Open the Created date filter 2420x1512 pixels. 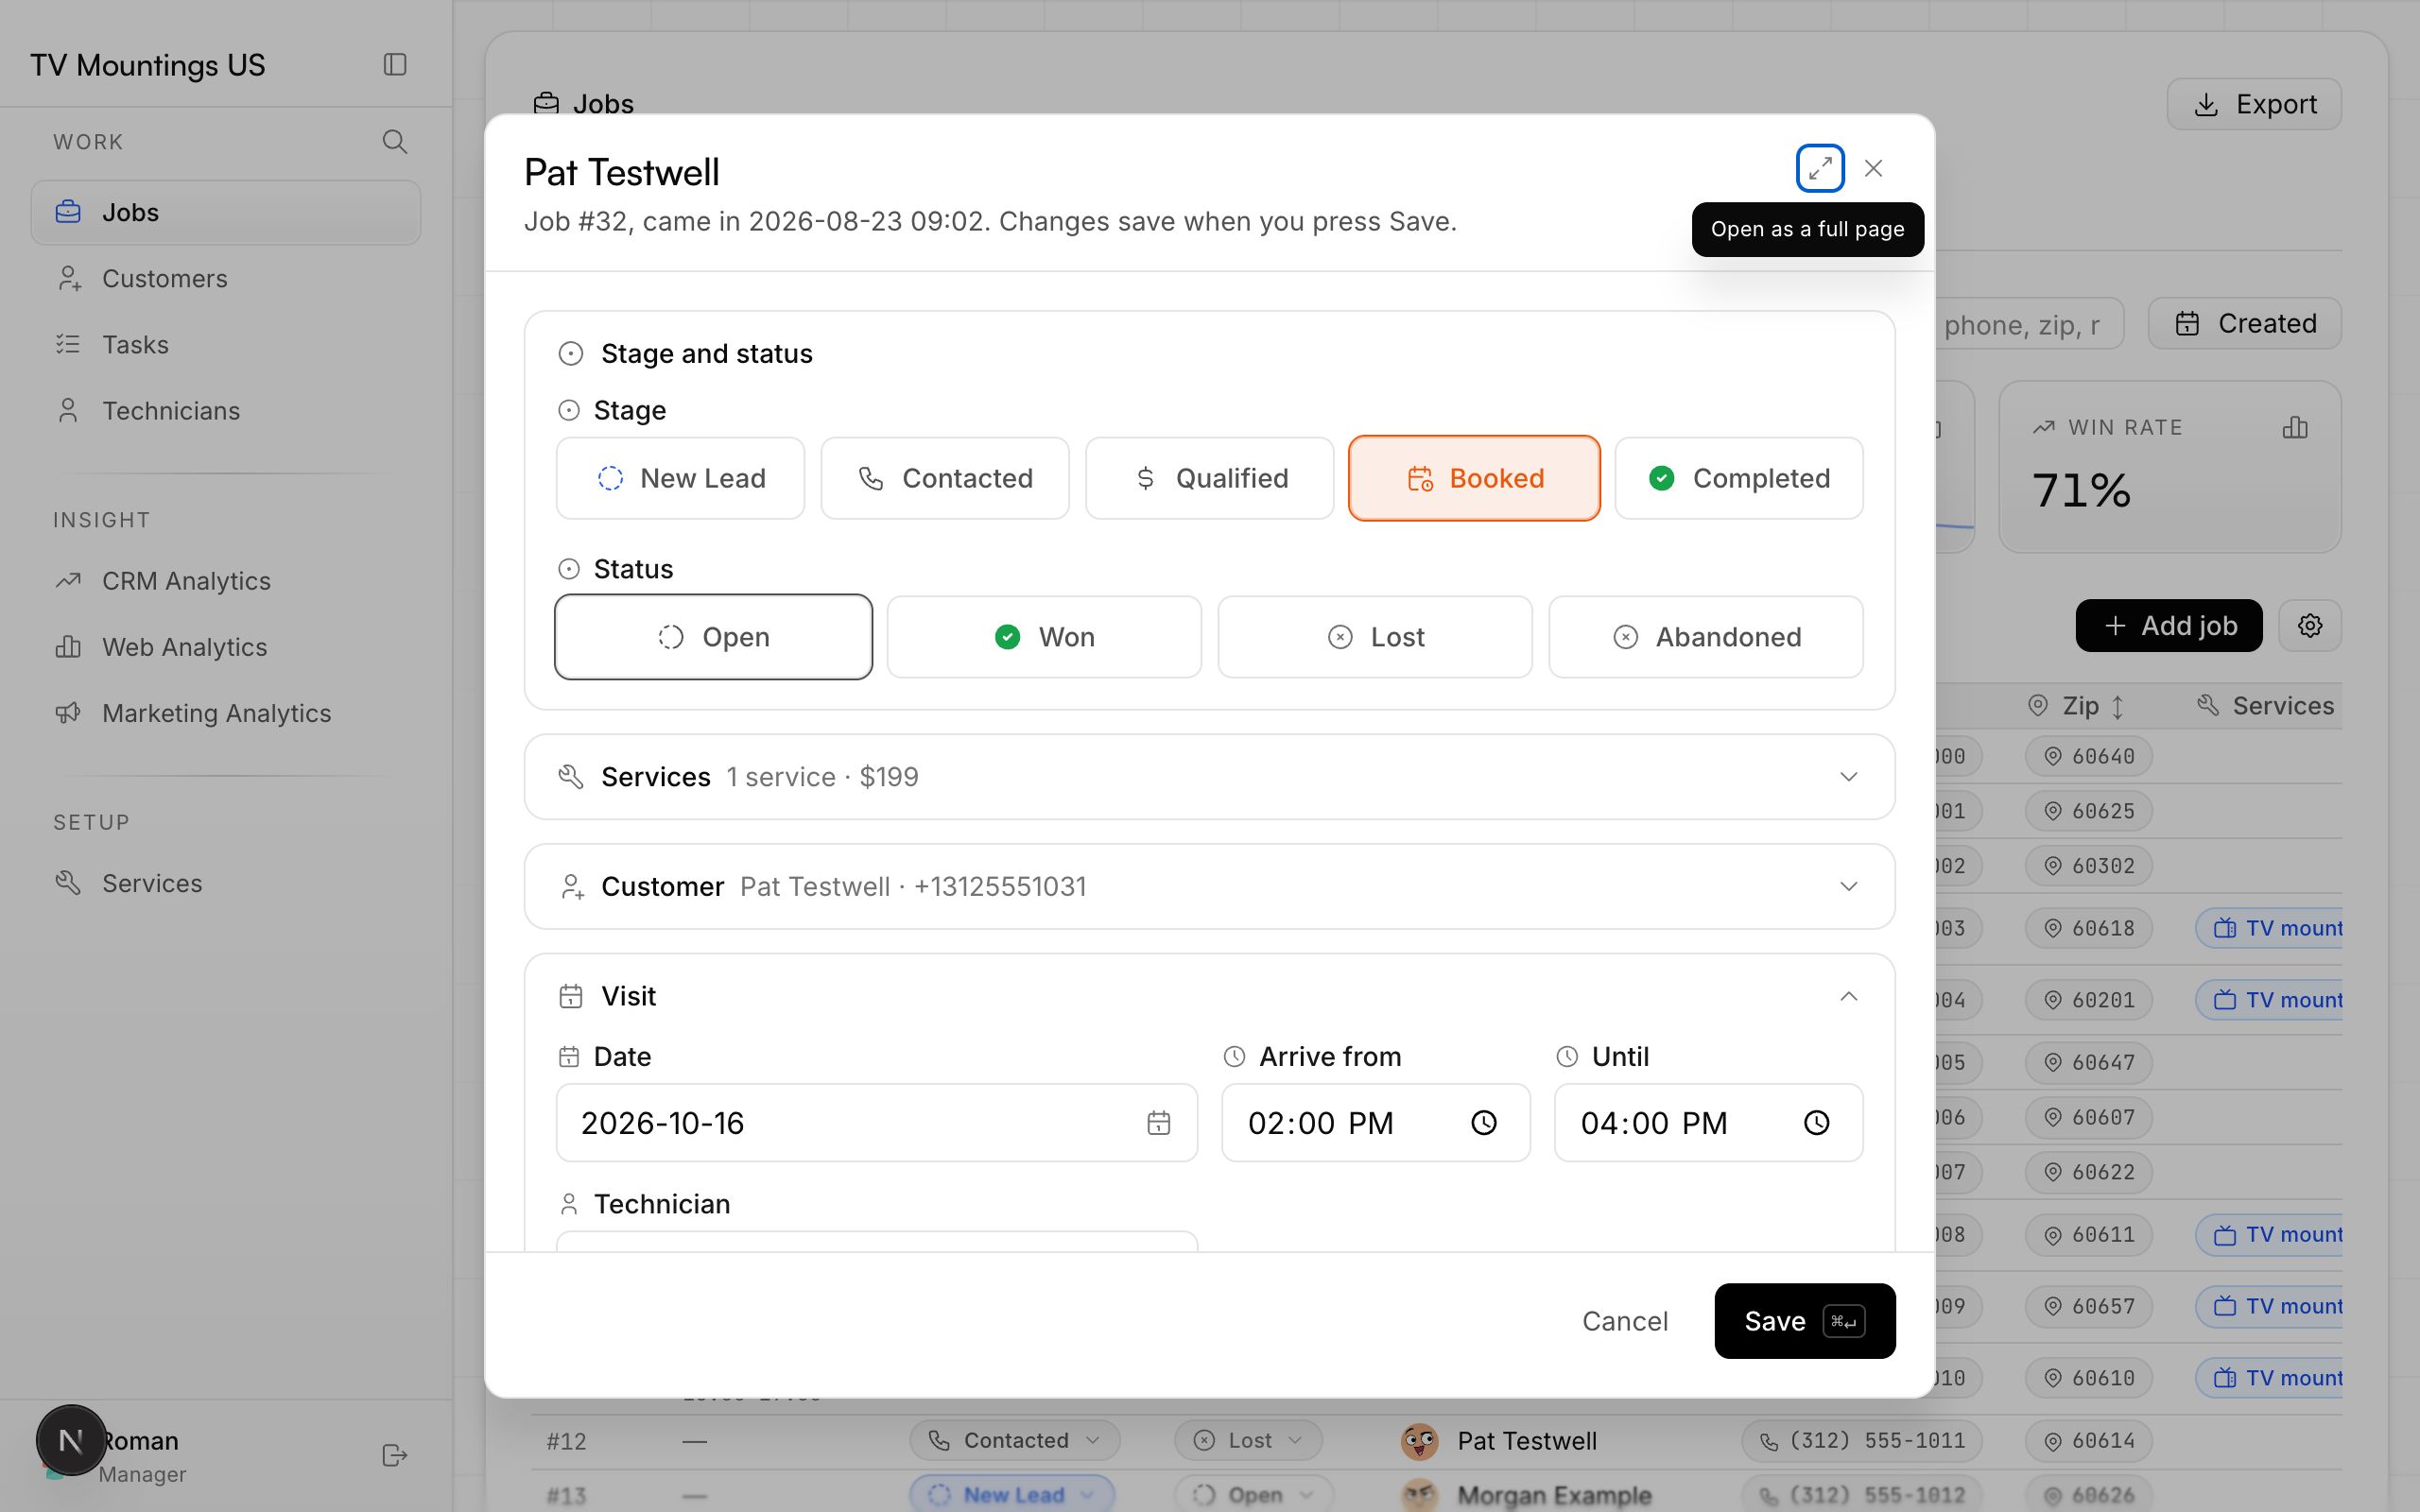coord(2245,323)
